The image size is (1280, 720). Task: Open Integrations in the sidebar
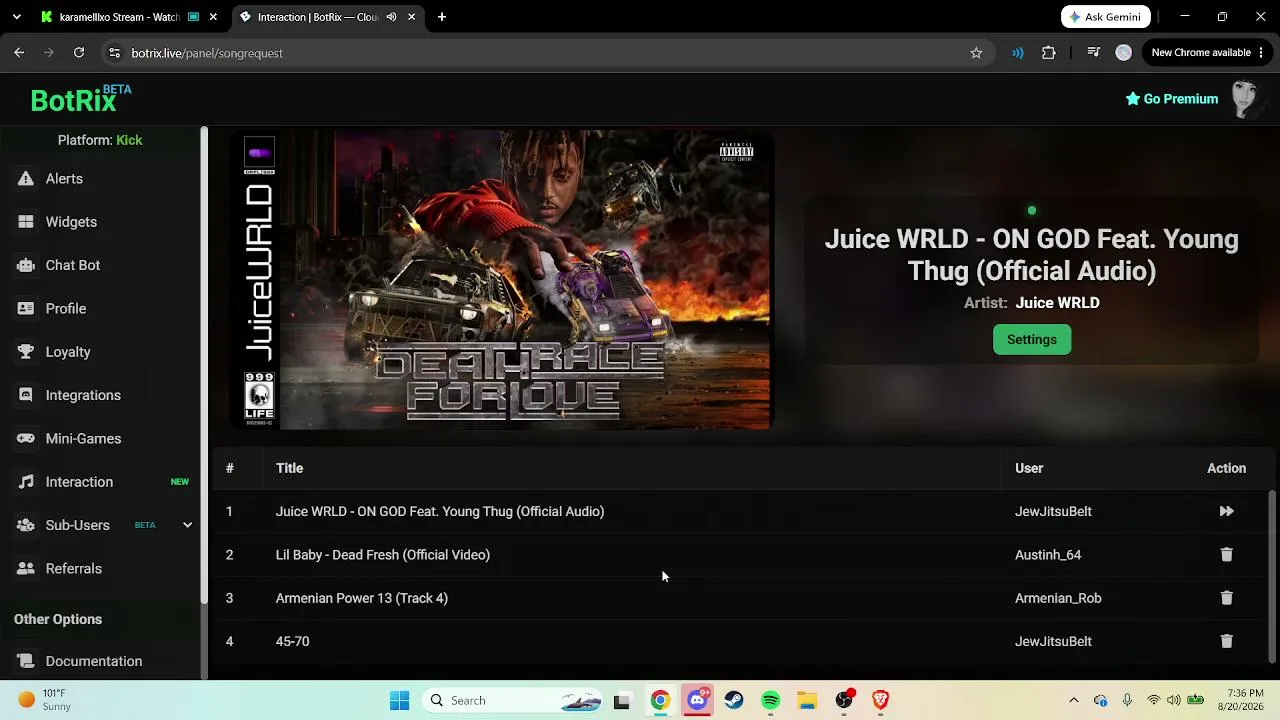tap(83, 395)
